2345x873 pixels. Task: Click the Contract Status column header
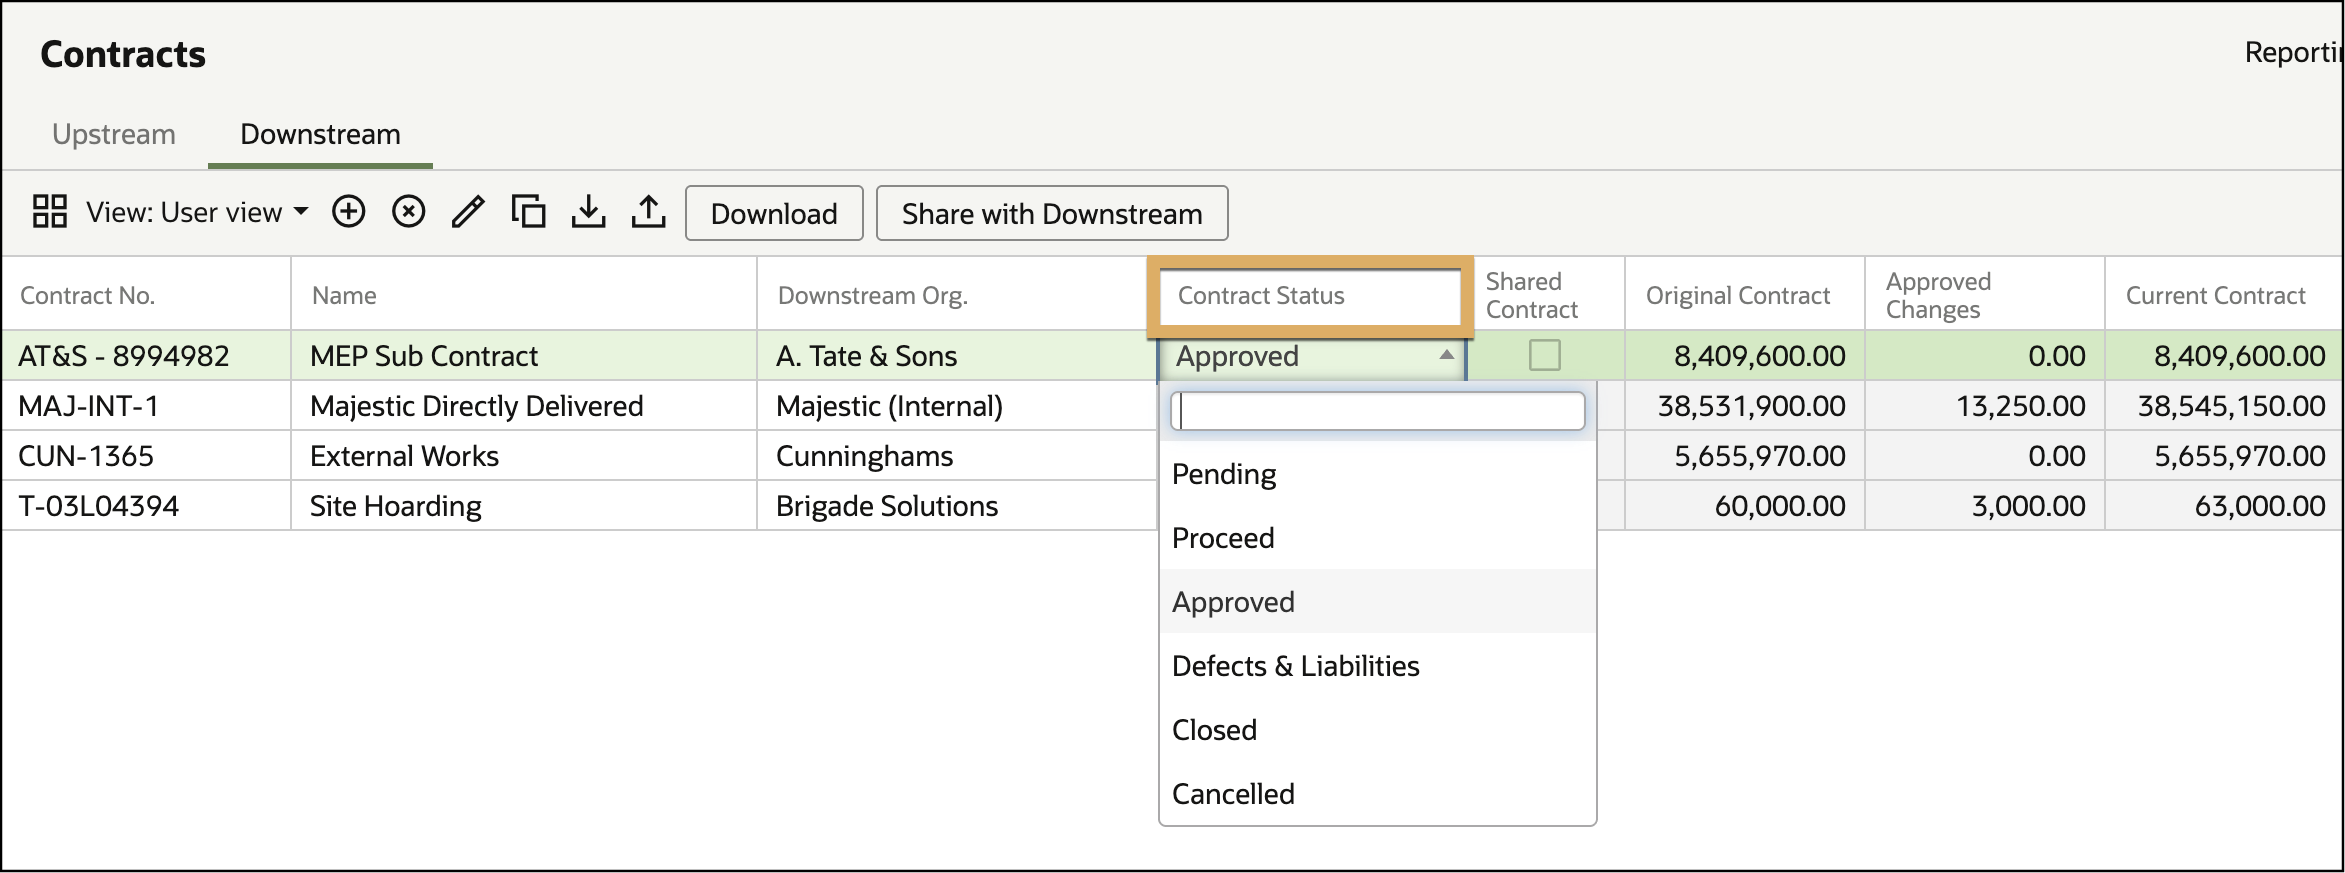click(1310, 295)
